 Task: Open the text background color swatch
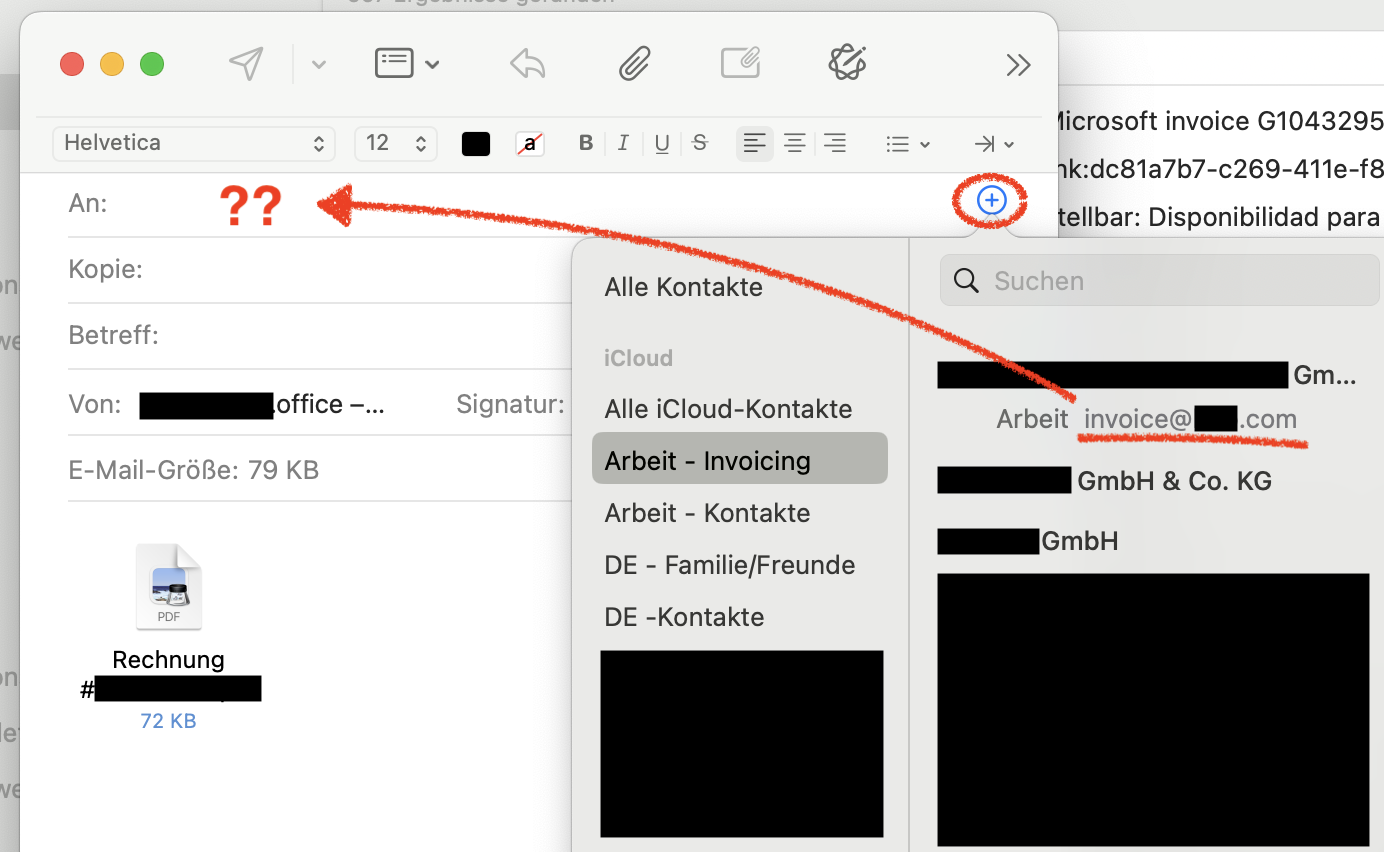[530, 144]
